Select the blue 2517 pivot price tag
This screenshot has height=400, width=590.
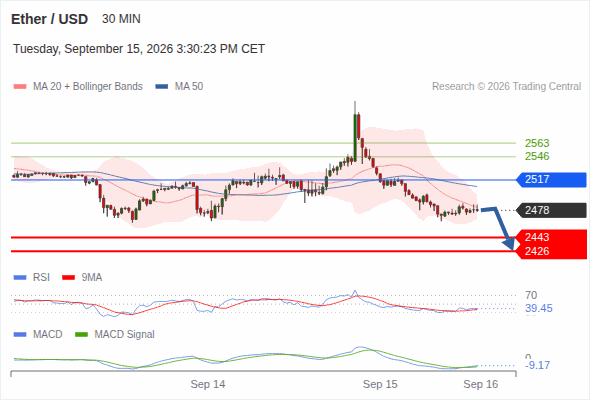[x=551, y=179]
